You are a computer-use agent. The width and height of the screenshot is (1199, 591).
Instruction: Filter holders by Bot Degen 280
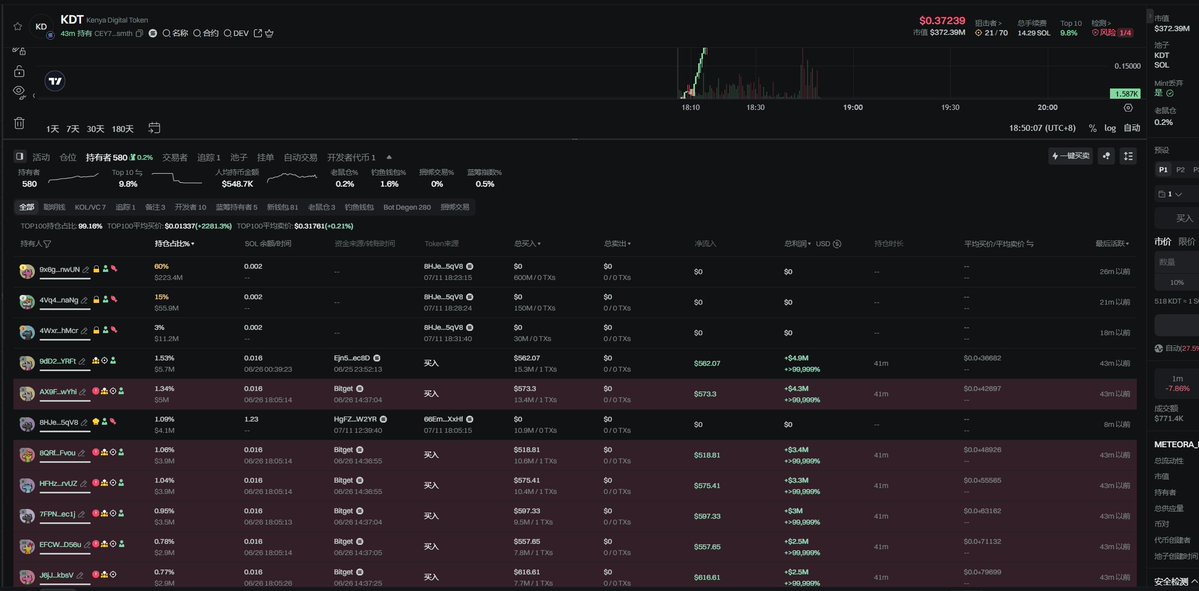point(407,207)
